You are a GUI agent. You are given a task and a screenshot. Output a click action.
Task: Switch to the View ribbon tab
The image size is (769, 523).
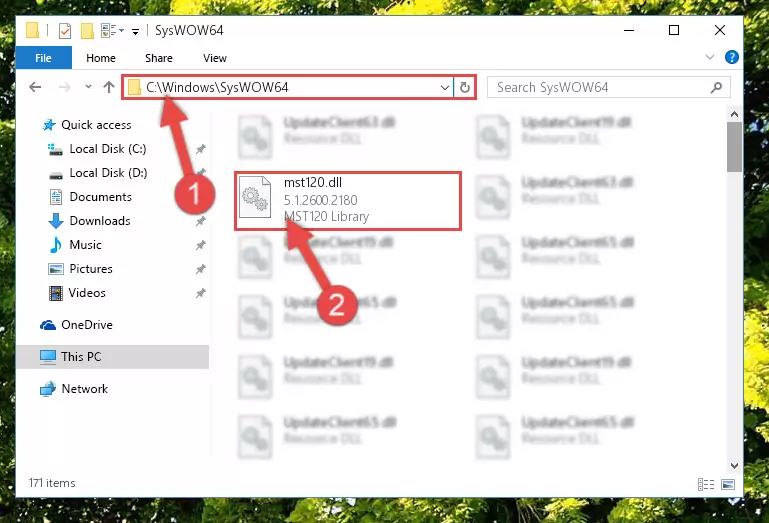[215, 58]
